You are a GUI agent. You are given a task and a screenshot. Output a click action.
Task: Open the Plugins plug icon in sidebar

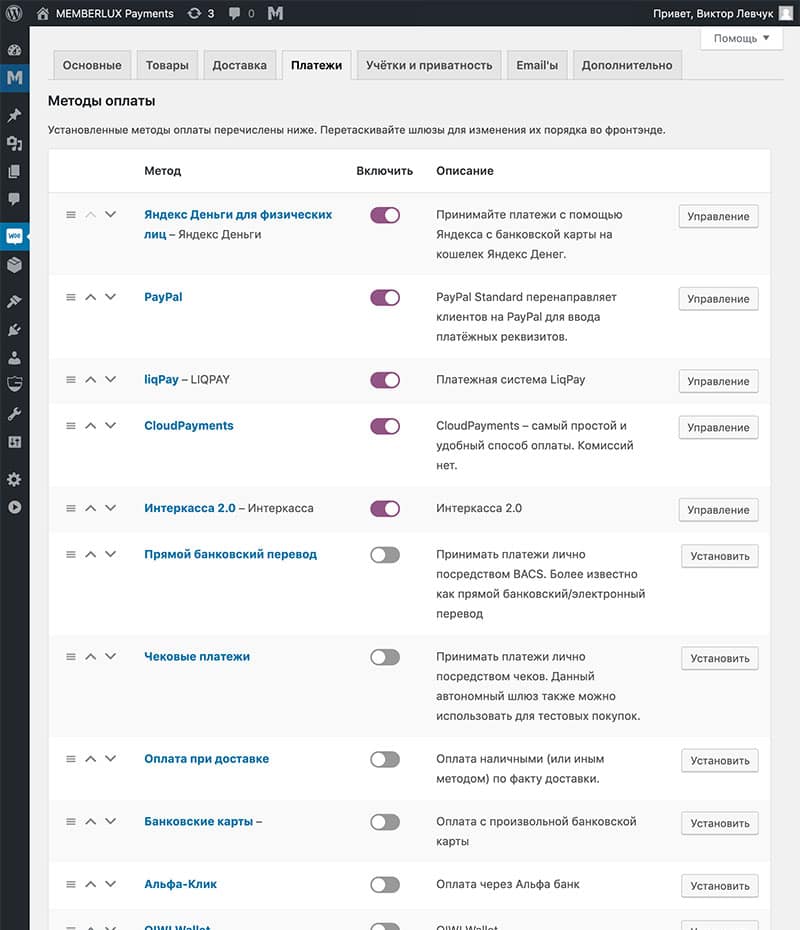(x=14, y=329)
